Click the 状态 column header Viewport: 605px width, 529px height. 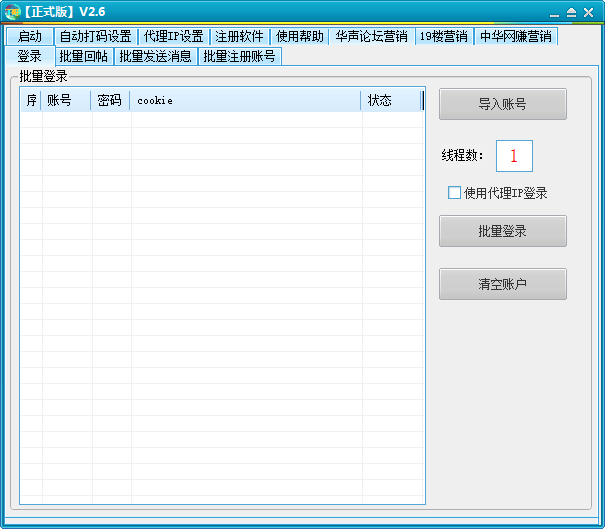tap(391, 100)
